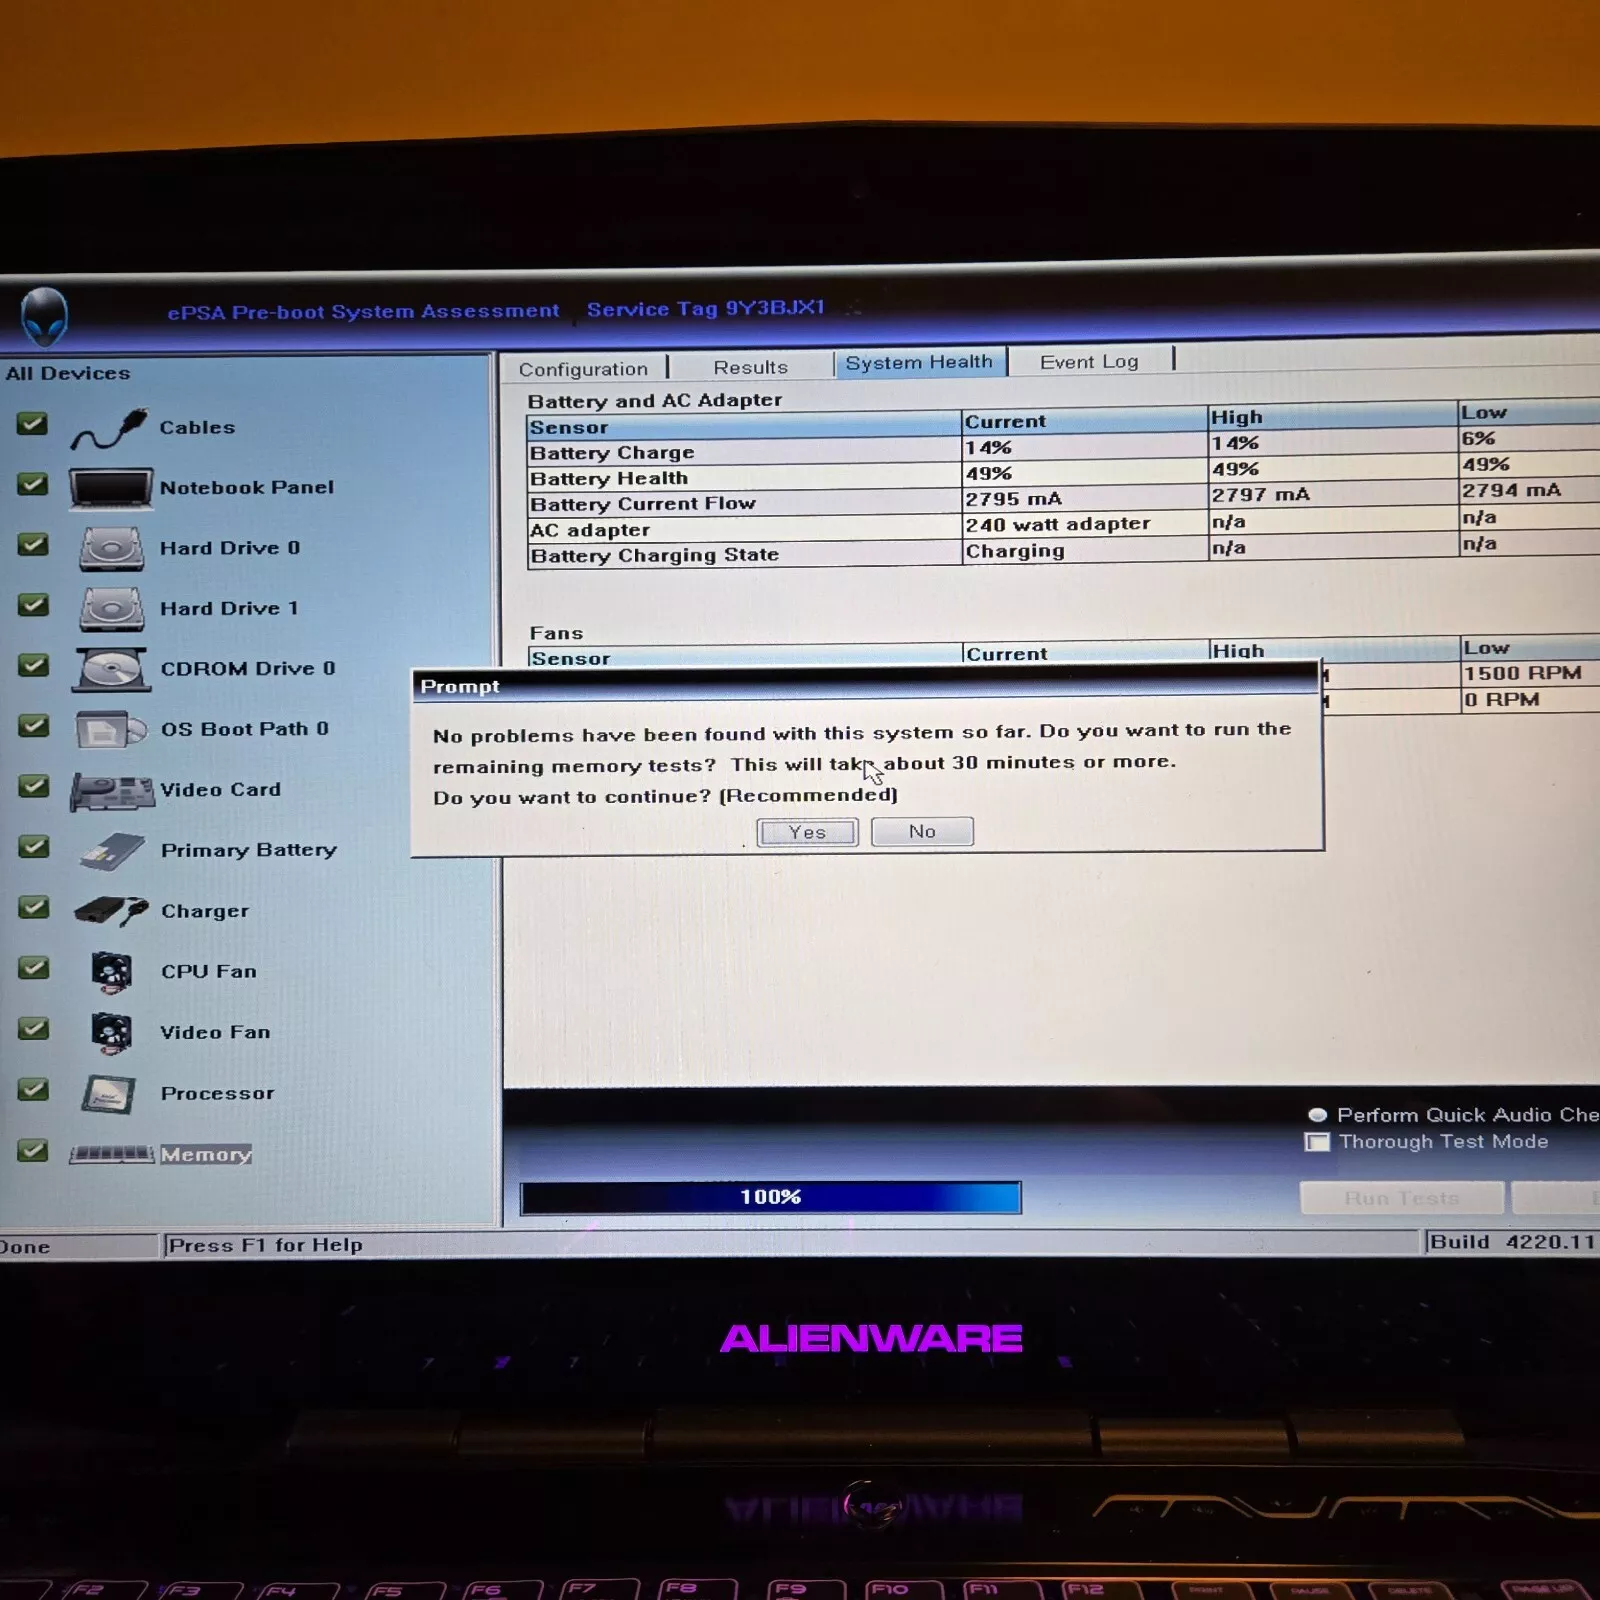Screen dimensions: 1600x1600
Task: Click Yes in the Prompt dialog
Action: pos(807,832)
